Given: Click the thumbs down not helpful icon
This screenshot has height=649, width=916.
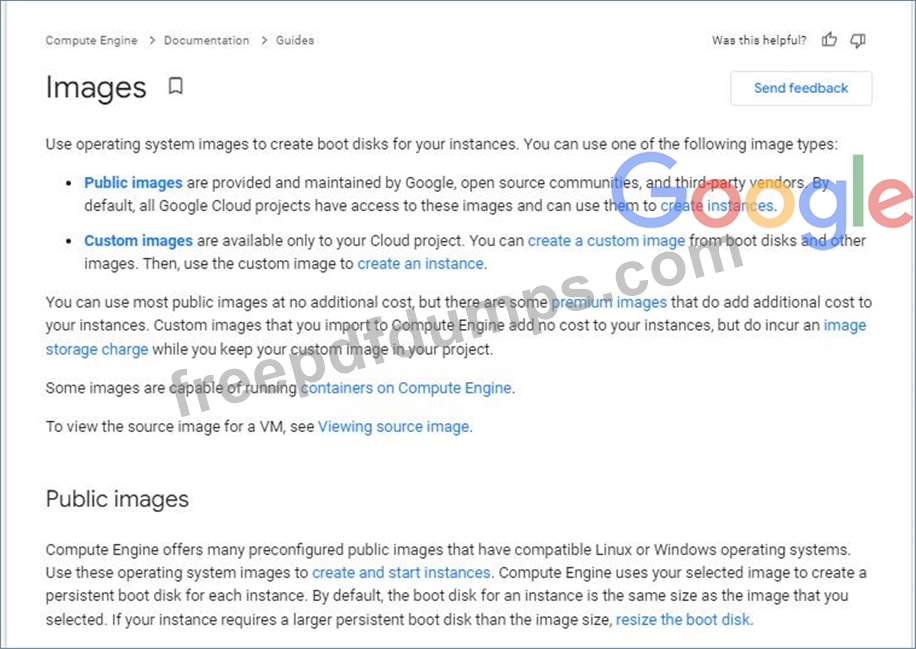Looking at the screenshot, I should click(x=858, y=40).
